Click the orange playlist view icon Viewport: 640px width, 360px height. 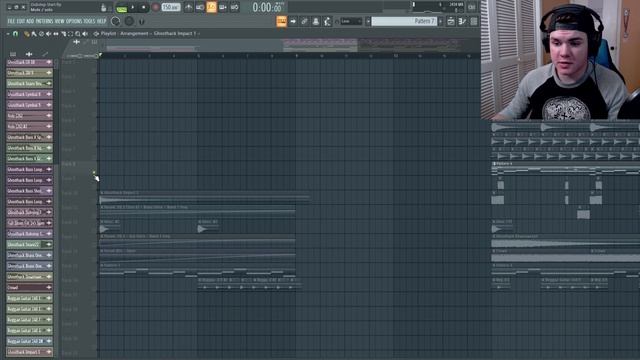click(x=282, y=21)
